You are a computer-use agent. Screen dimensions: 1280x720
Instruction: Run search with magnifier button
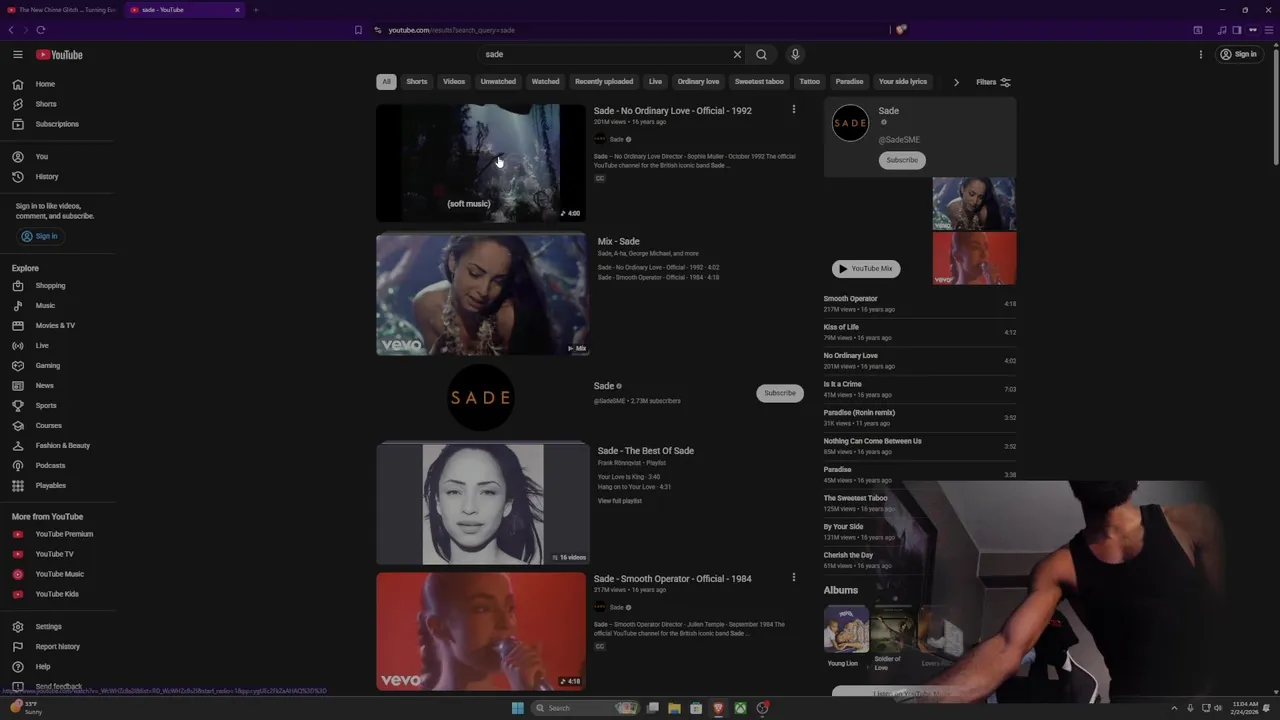coord(762,54)
